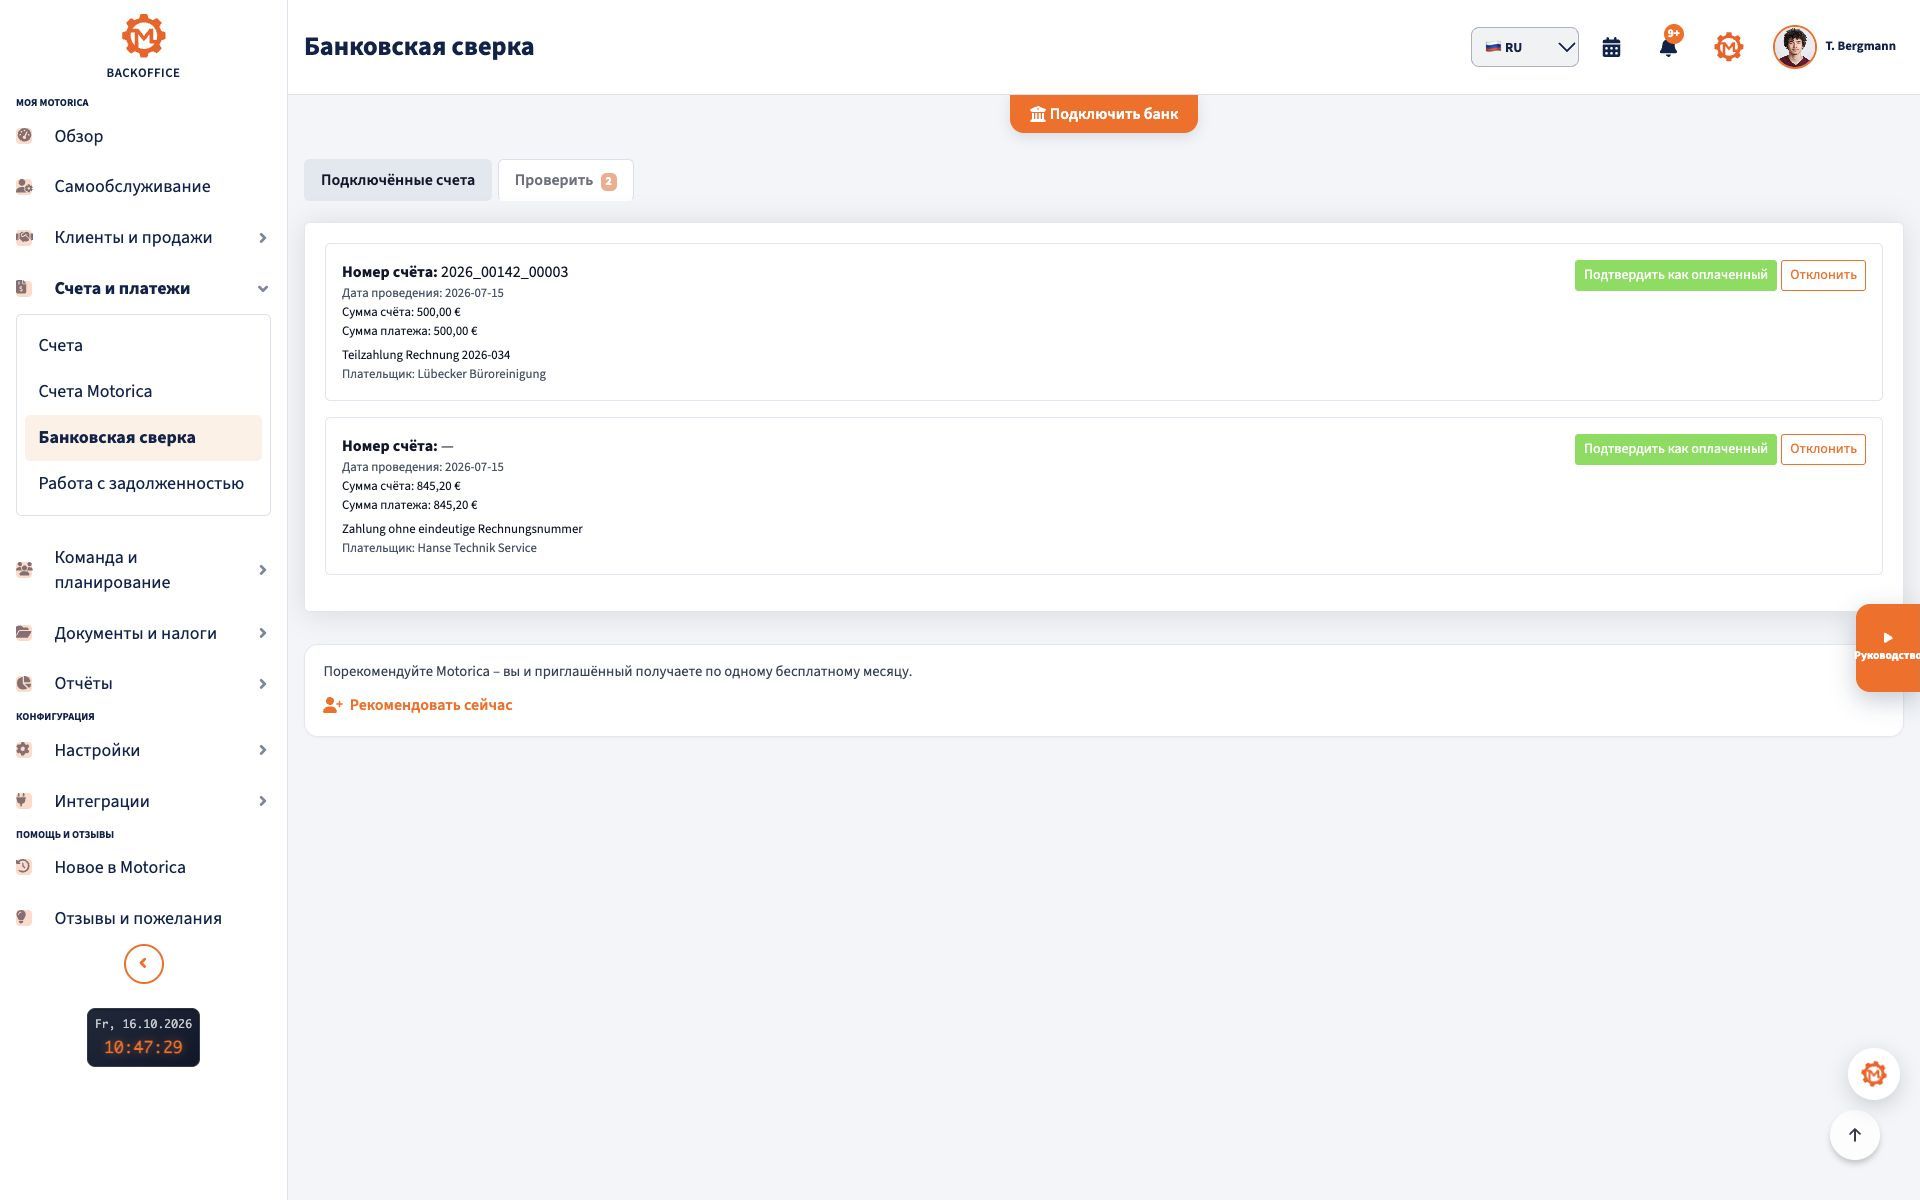This screenshot has width=1920, height=1200.
Task: Click the Обзор sidebar icon
Action: click(x=25, y=135)
